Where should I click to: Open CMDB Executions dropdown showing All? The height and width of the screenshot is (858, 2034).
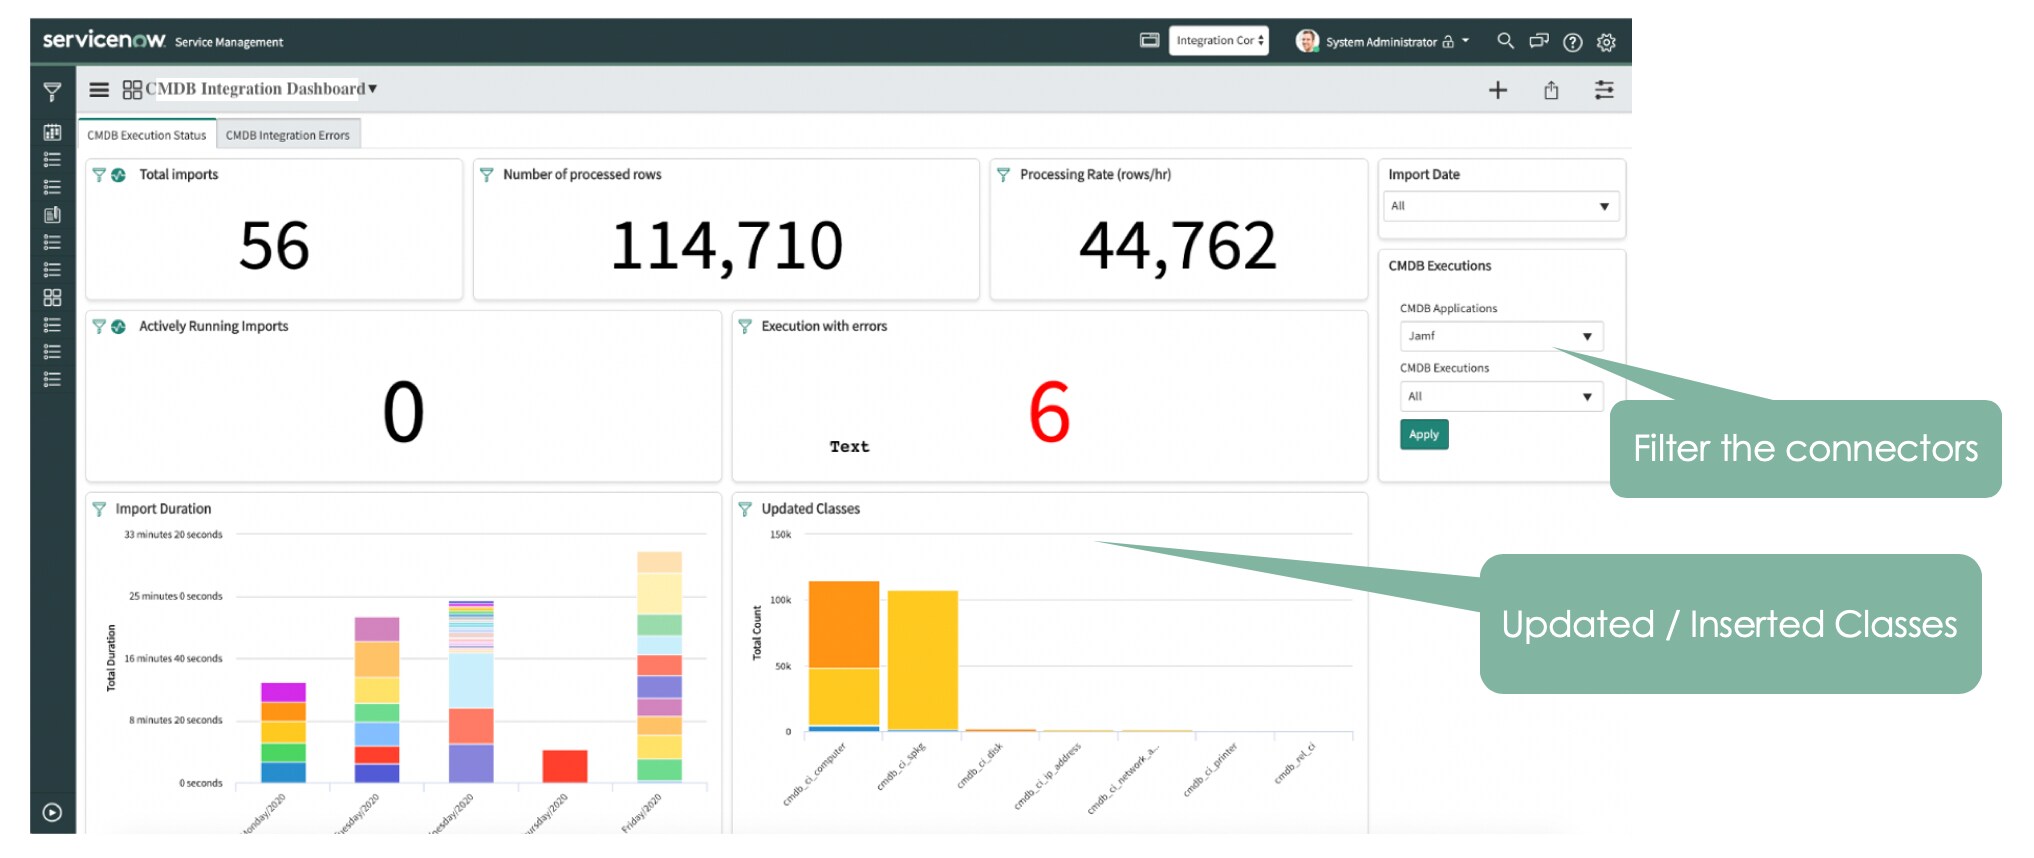pos(1501,396)
